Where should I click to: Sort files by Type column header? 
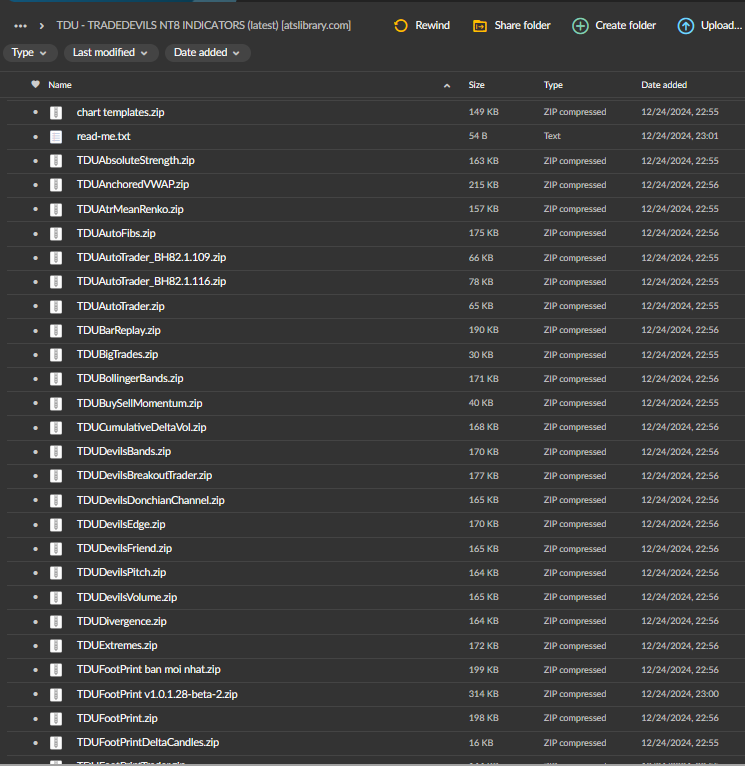point(553,85)
